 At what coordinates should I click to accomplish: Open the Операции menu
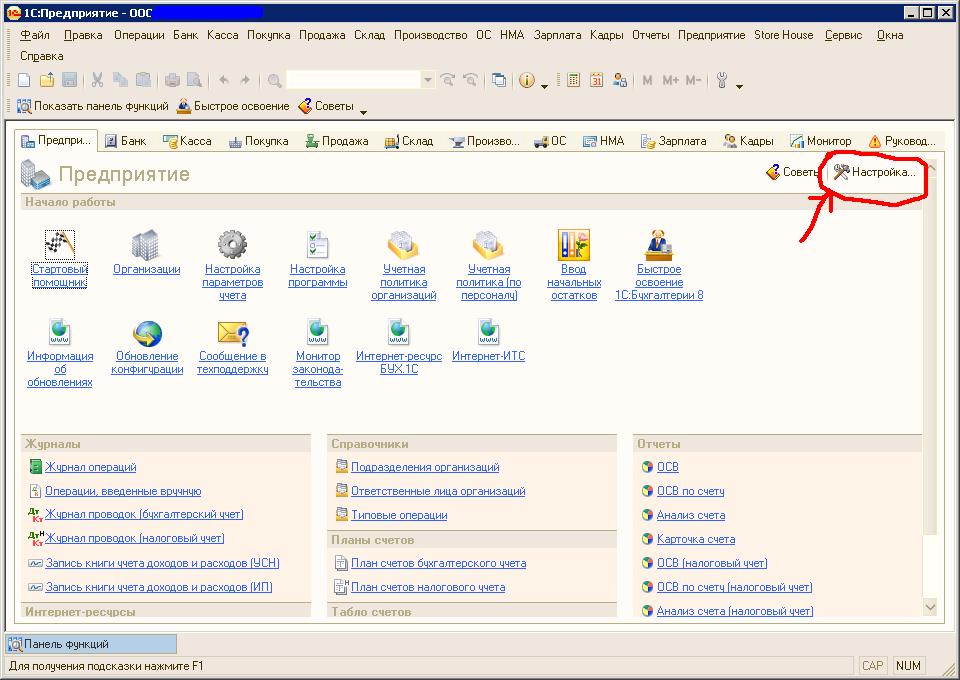139,35
